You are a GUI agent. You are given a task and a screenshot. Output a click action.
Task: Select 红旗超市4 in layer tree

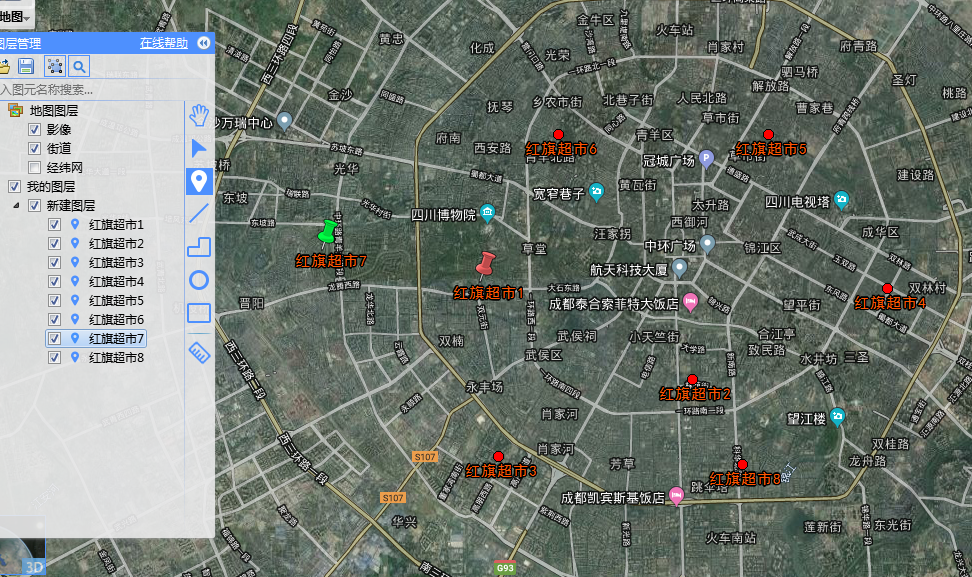[x=116, y=281]
